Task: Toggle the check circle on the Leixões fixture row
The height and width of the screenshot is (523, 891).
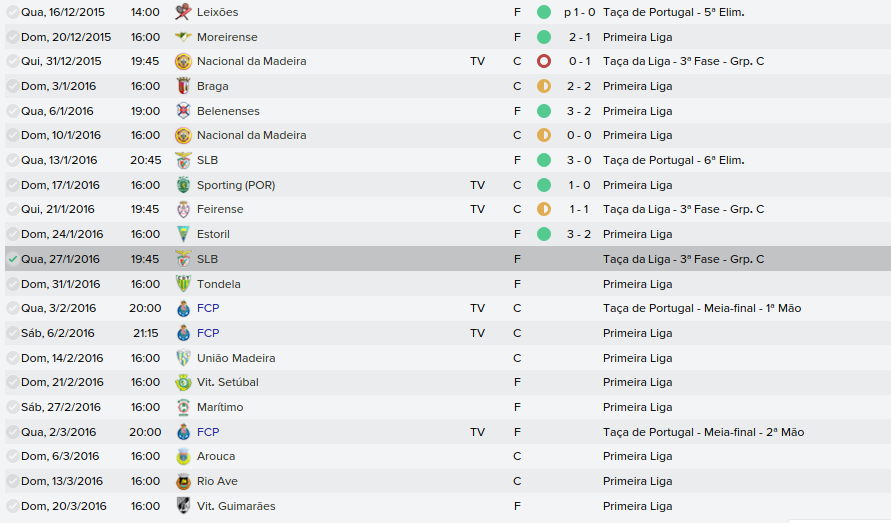Action: 12,12
